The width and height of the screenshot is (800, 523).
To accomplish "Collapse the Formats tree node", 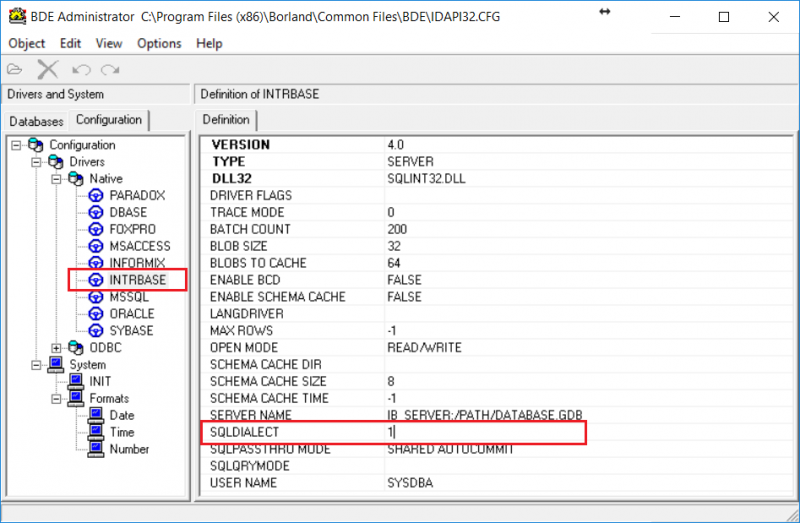I will point(56,399).
